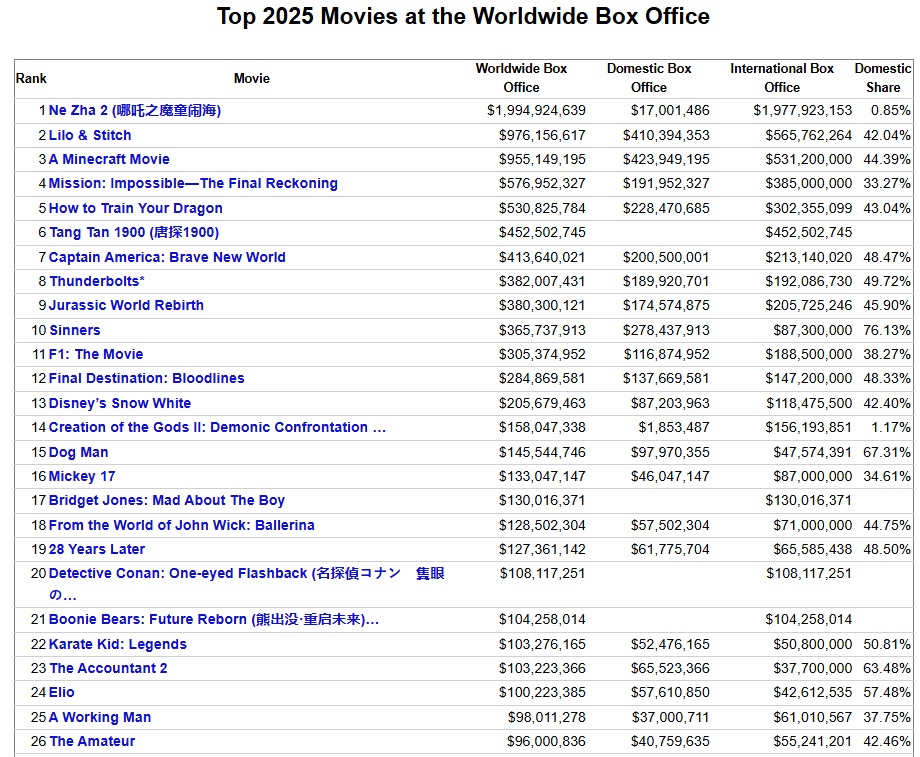
Task: Open the Lilo & Stitch movie link
Action: pos(90,135)
